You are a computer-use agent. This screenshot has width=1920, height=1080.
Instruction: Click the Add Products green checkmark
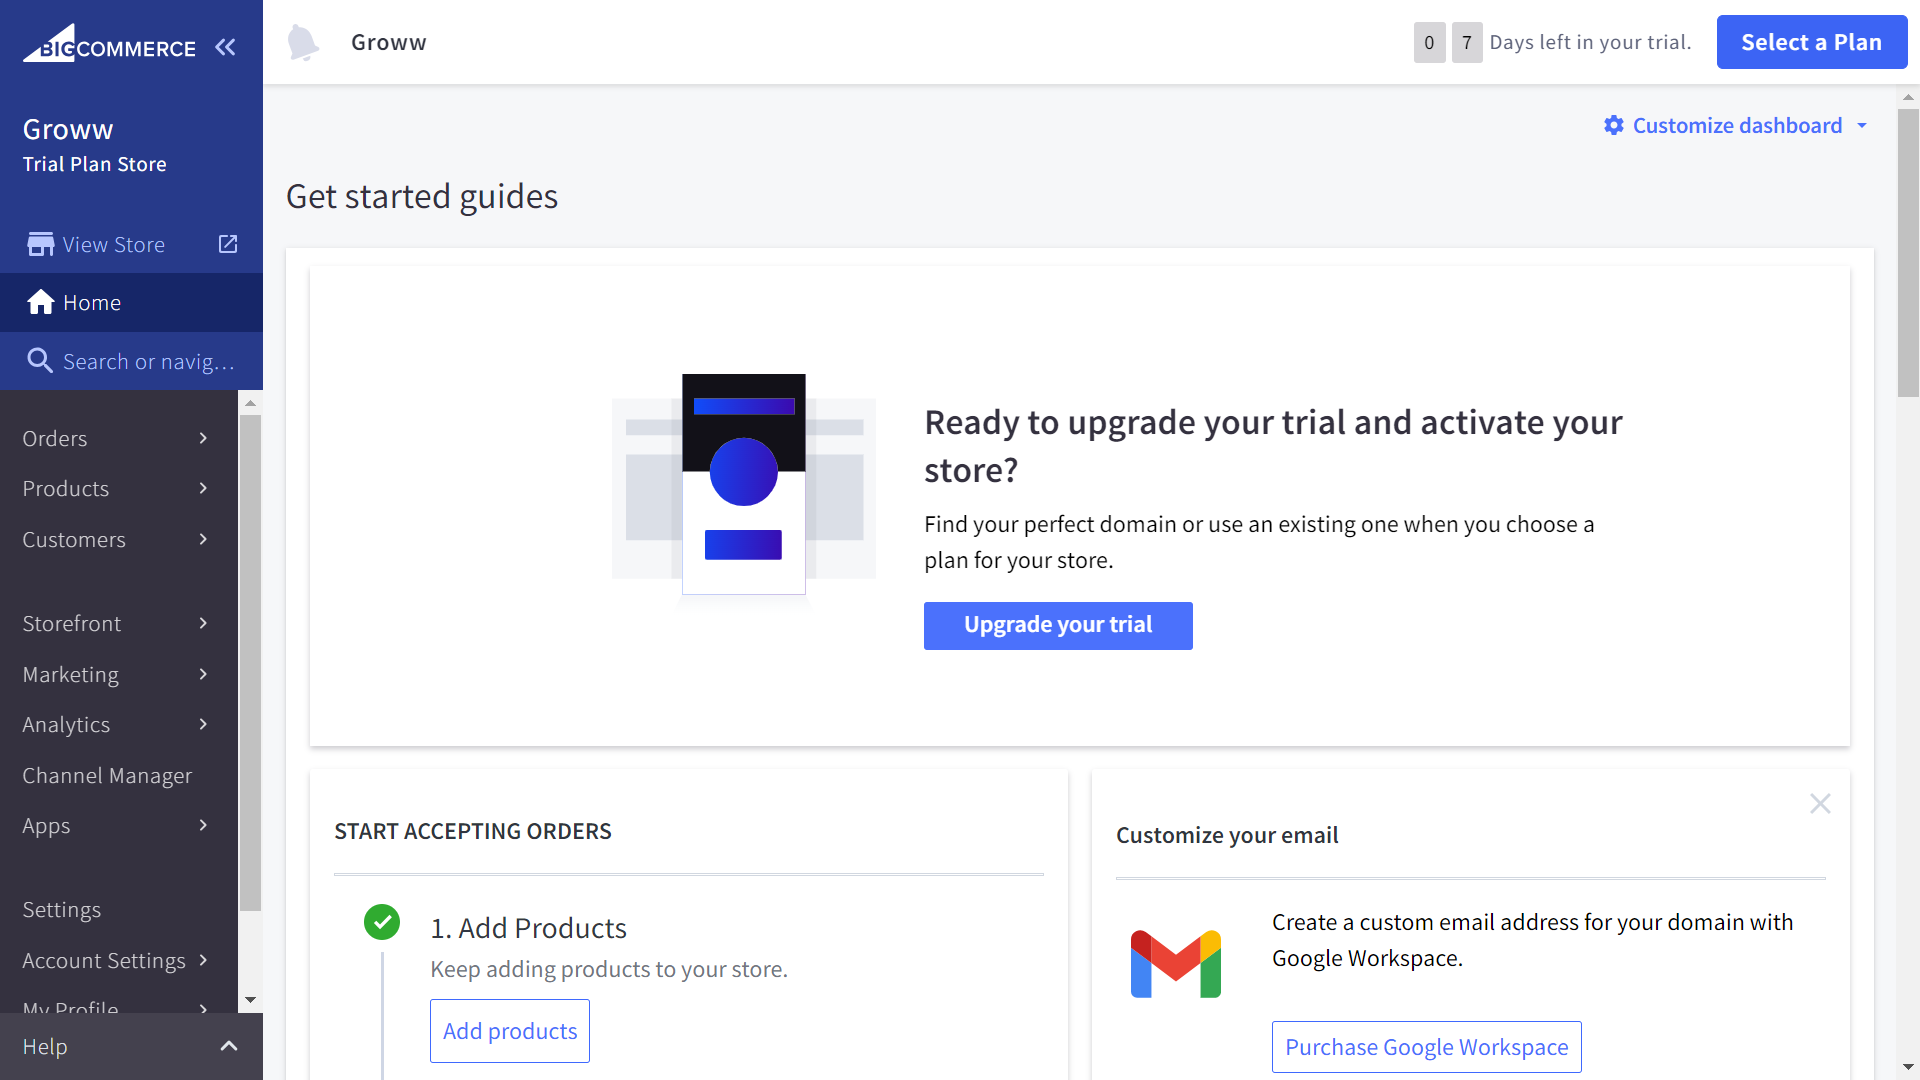382,922
